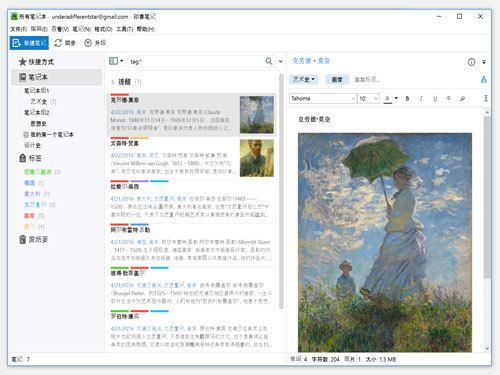Screen dimensions: 500x375
Task: Select 艺术史 (7) notebook in sidebar
Action: 43,102
